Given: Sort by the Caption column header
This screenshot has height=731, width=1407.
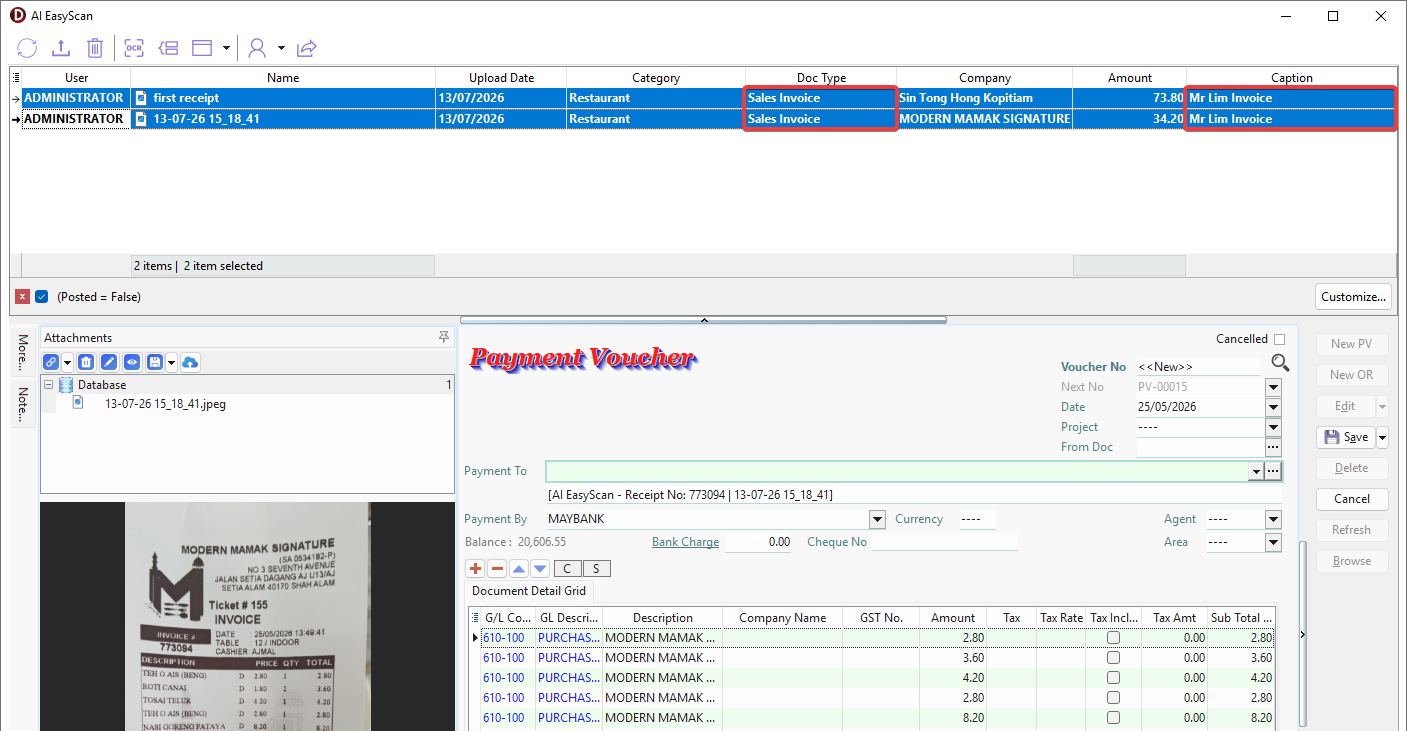Looking at the screenshot, I should tap(1291, 77).
